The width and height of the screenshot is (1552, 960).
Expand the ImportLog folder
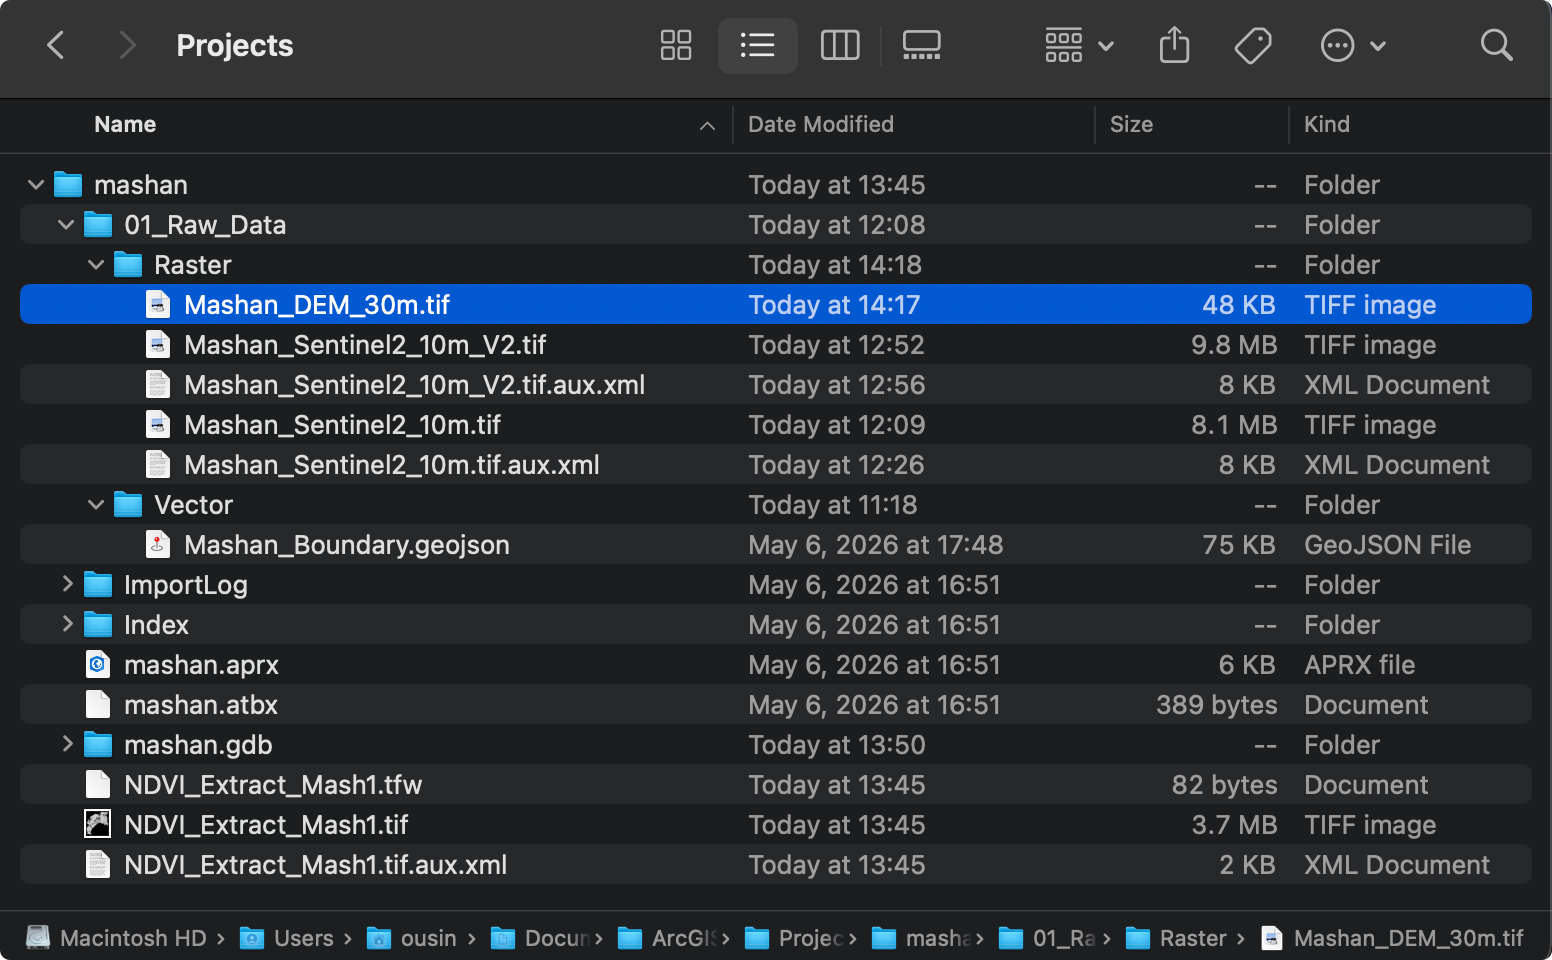pyautogui.click(x=67, y=584)
